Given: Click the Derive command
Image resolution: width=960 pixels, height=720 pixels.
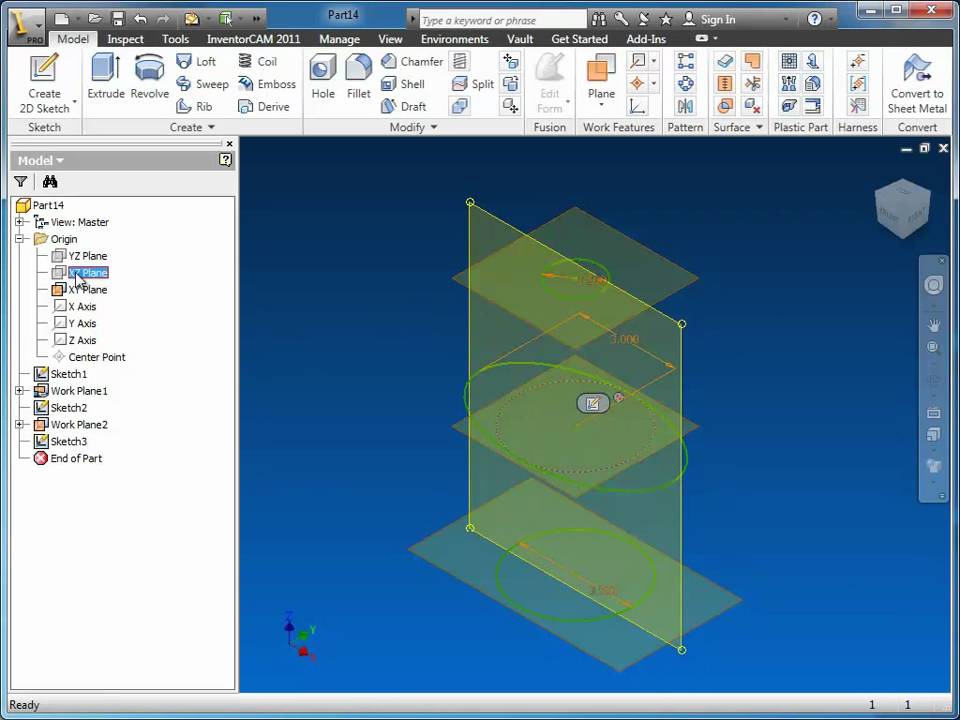Looking at the screenshot, I should [x=263, y=107].
